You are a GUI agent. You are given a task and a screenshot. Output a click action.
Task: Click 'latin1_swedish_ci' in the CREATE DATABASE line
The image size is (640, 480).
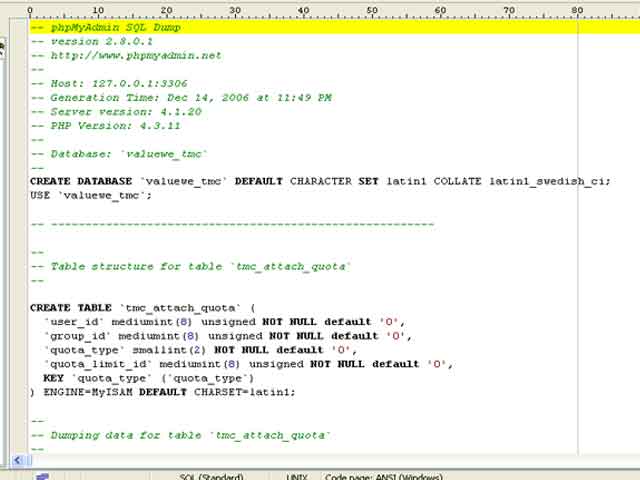(546, 181)
